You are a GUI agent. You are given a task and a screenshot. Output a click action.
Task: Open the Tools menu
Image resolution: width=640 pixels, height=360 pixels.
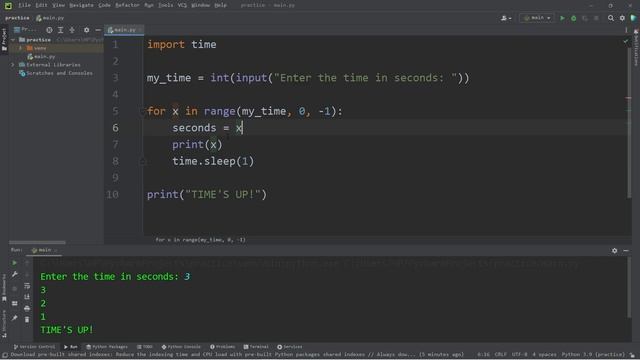coord(165,5)
